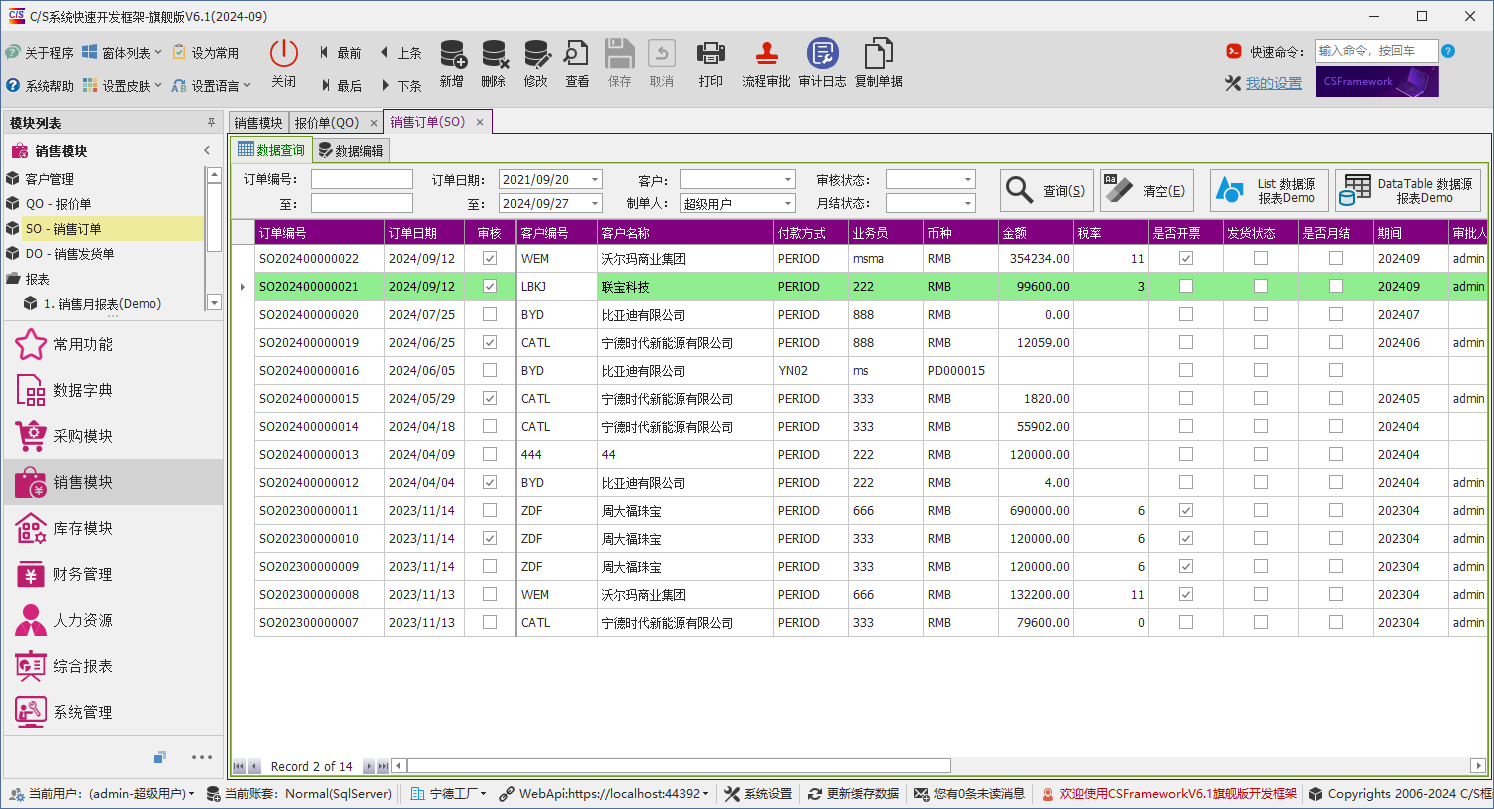Switch to the 销售模块 tab
The image size is (1494, 809).
click(258, 123)
